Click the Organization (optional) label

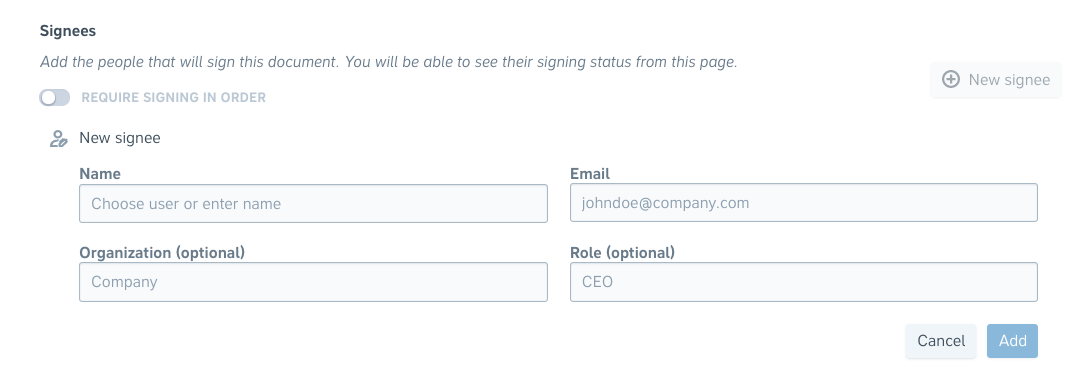(x=162, y=252)
